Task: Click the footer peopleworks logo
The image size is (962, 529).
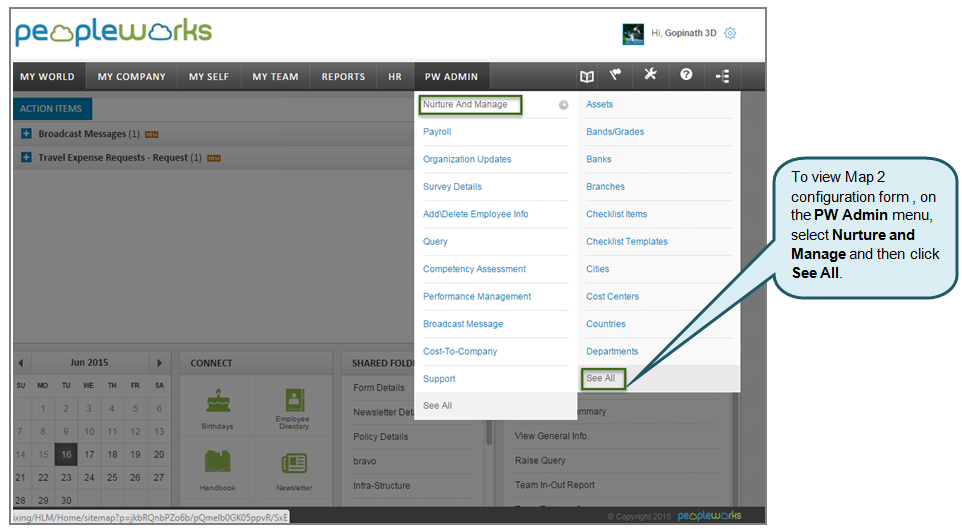Action: 709,515
